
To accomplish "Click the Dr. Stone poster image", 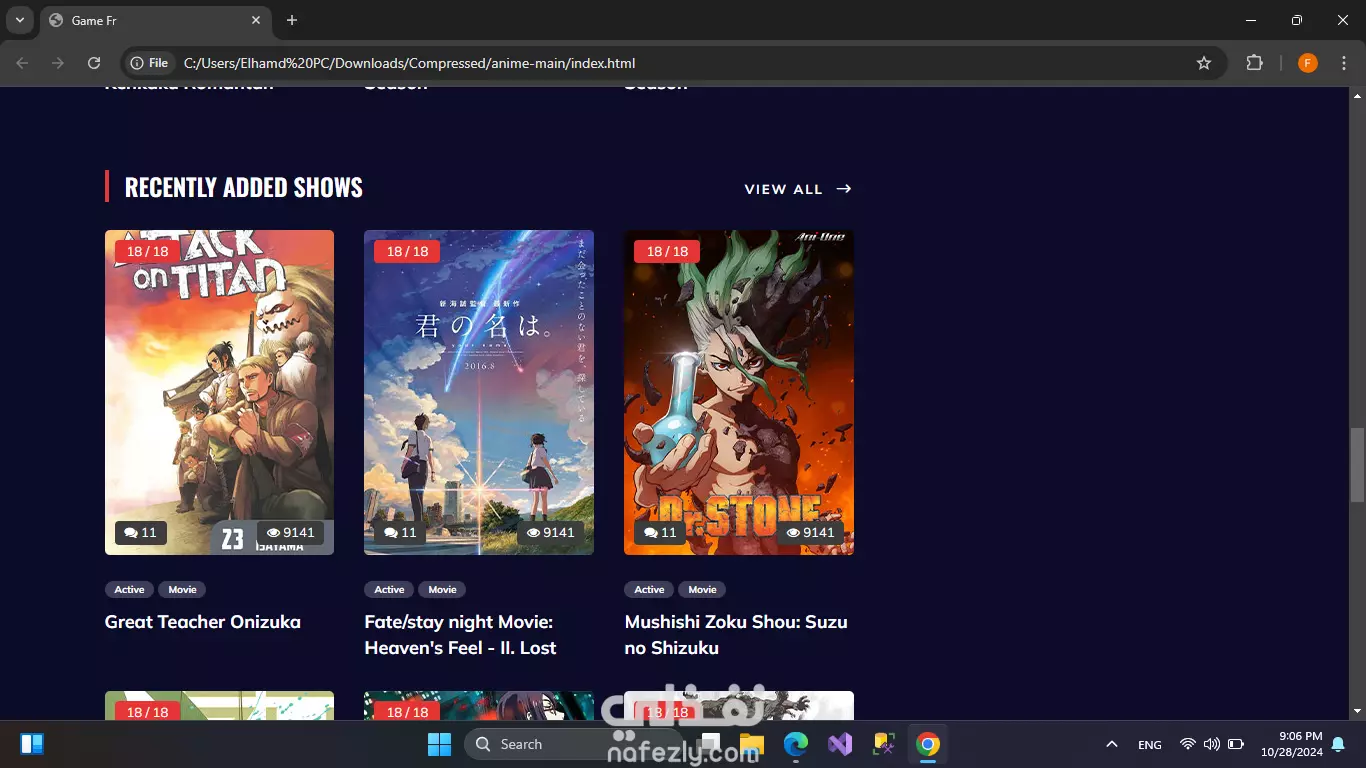I will click(739, 392).
